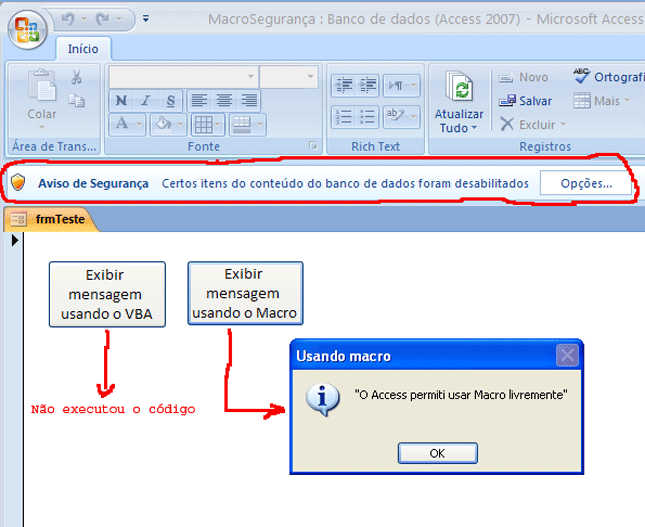This screenshot has width=645, height=527.
Task: Click the info icon in message dialog
Action: point(323,399)
